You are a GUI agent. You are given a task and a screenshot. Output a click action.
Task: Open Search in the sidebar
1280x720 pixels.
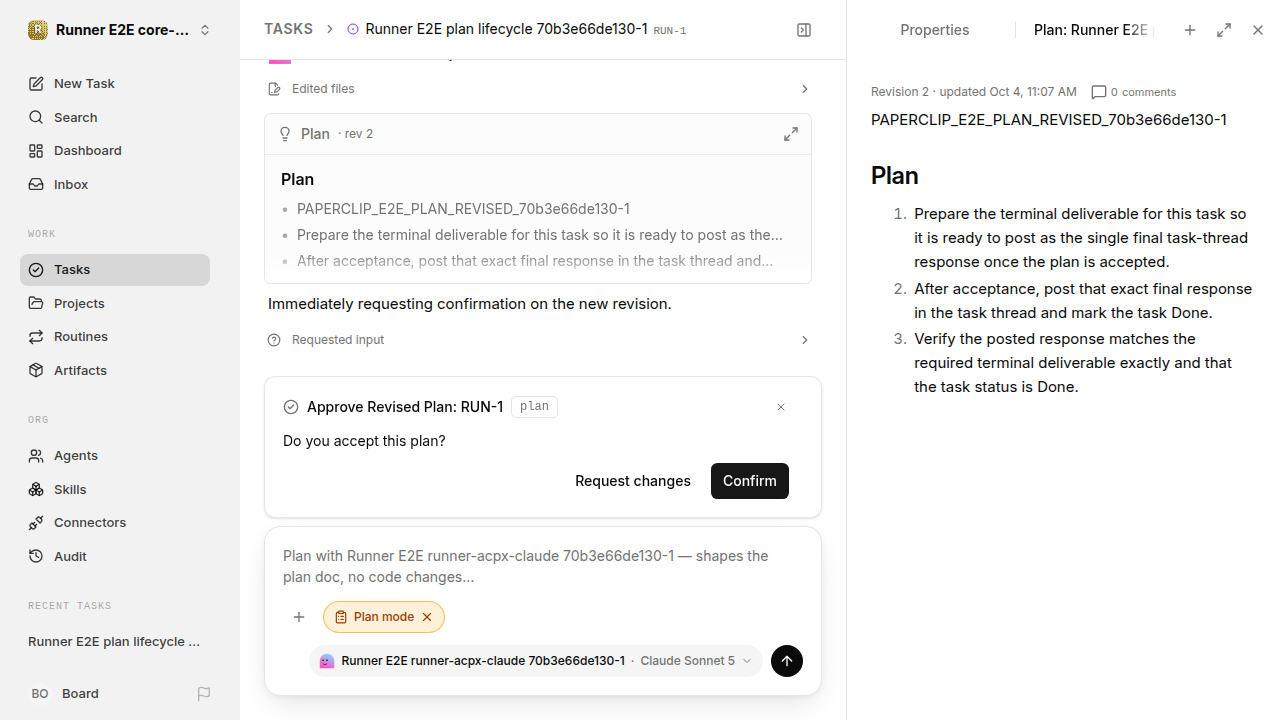coord(115,117)
